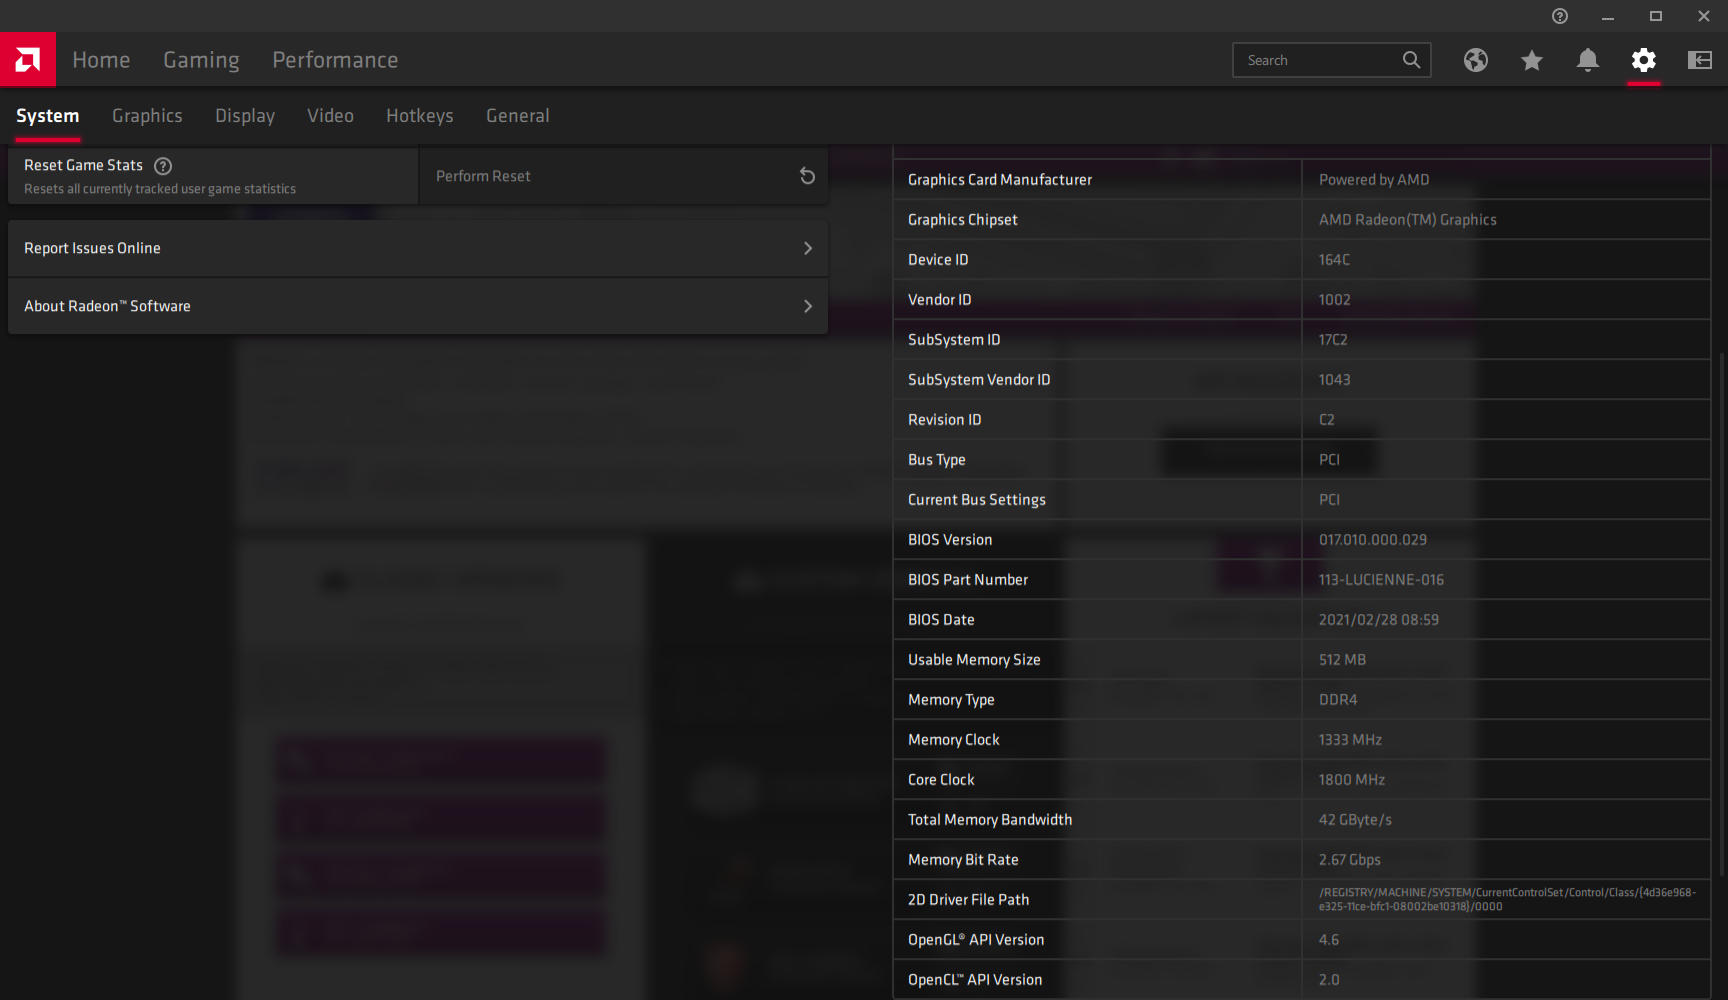The height and width of the screenshot is (1000, 1728).
Task: Select SubSystem Vendor ID value 1043
Action: coord(1334,380)
